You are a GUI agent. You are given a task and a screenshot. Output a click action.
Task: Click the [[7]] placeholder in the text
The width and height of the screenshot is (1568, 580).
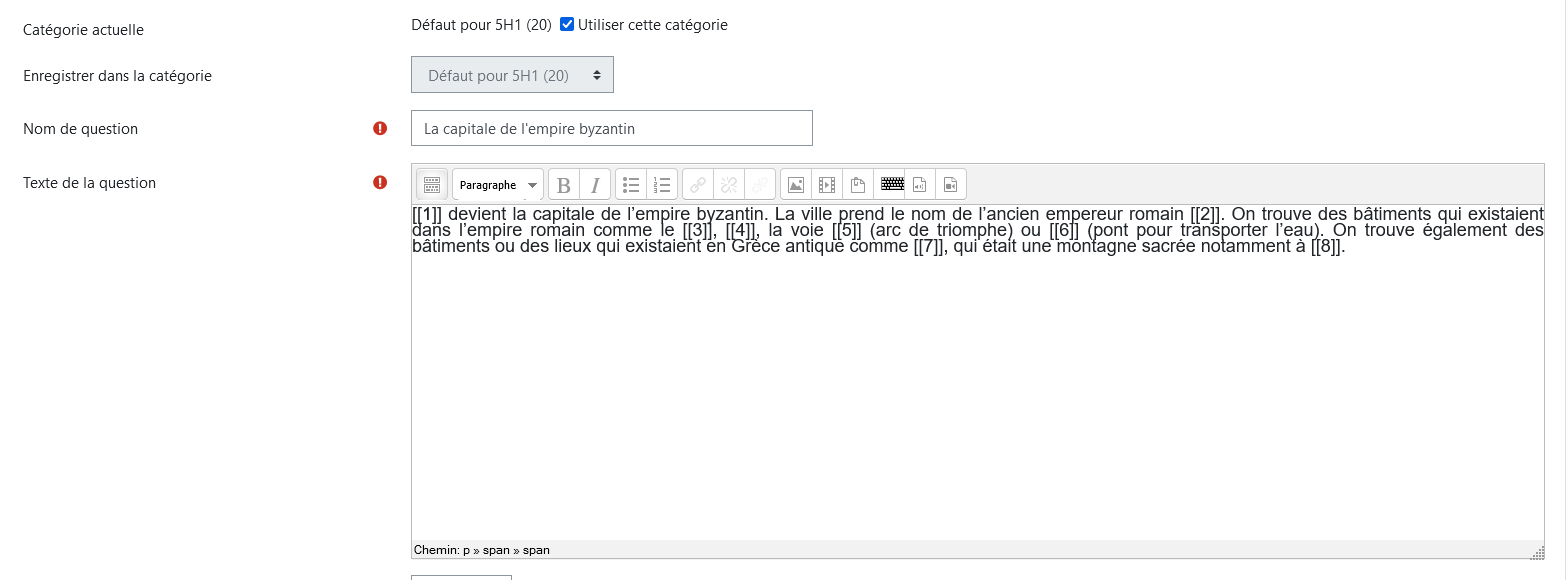[x=930, y=246]
